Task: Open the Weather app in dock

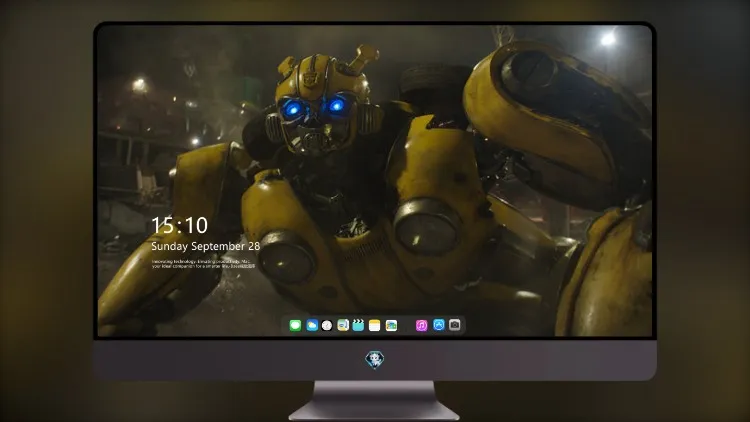Action: tap(312, 325)
